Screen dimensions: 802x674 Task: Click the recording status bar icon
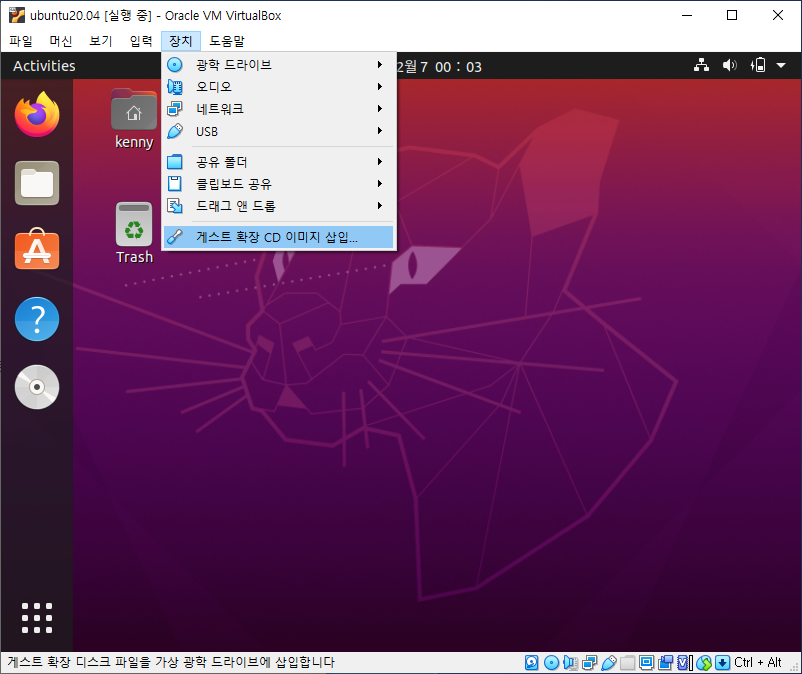665,663
